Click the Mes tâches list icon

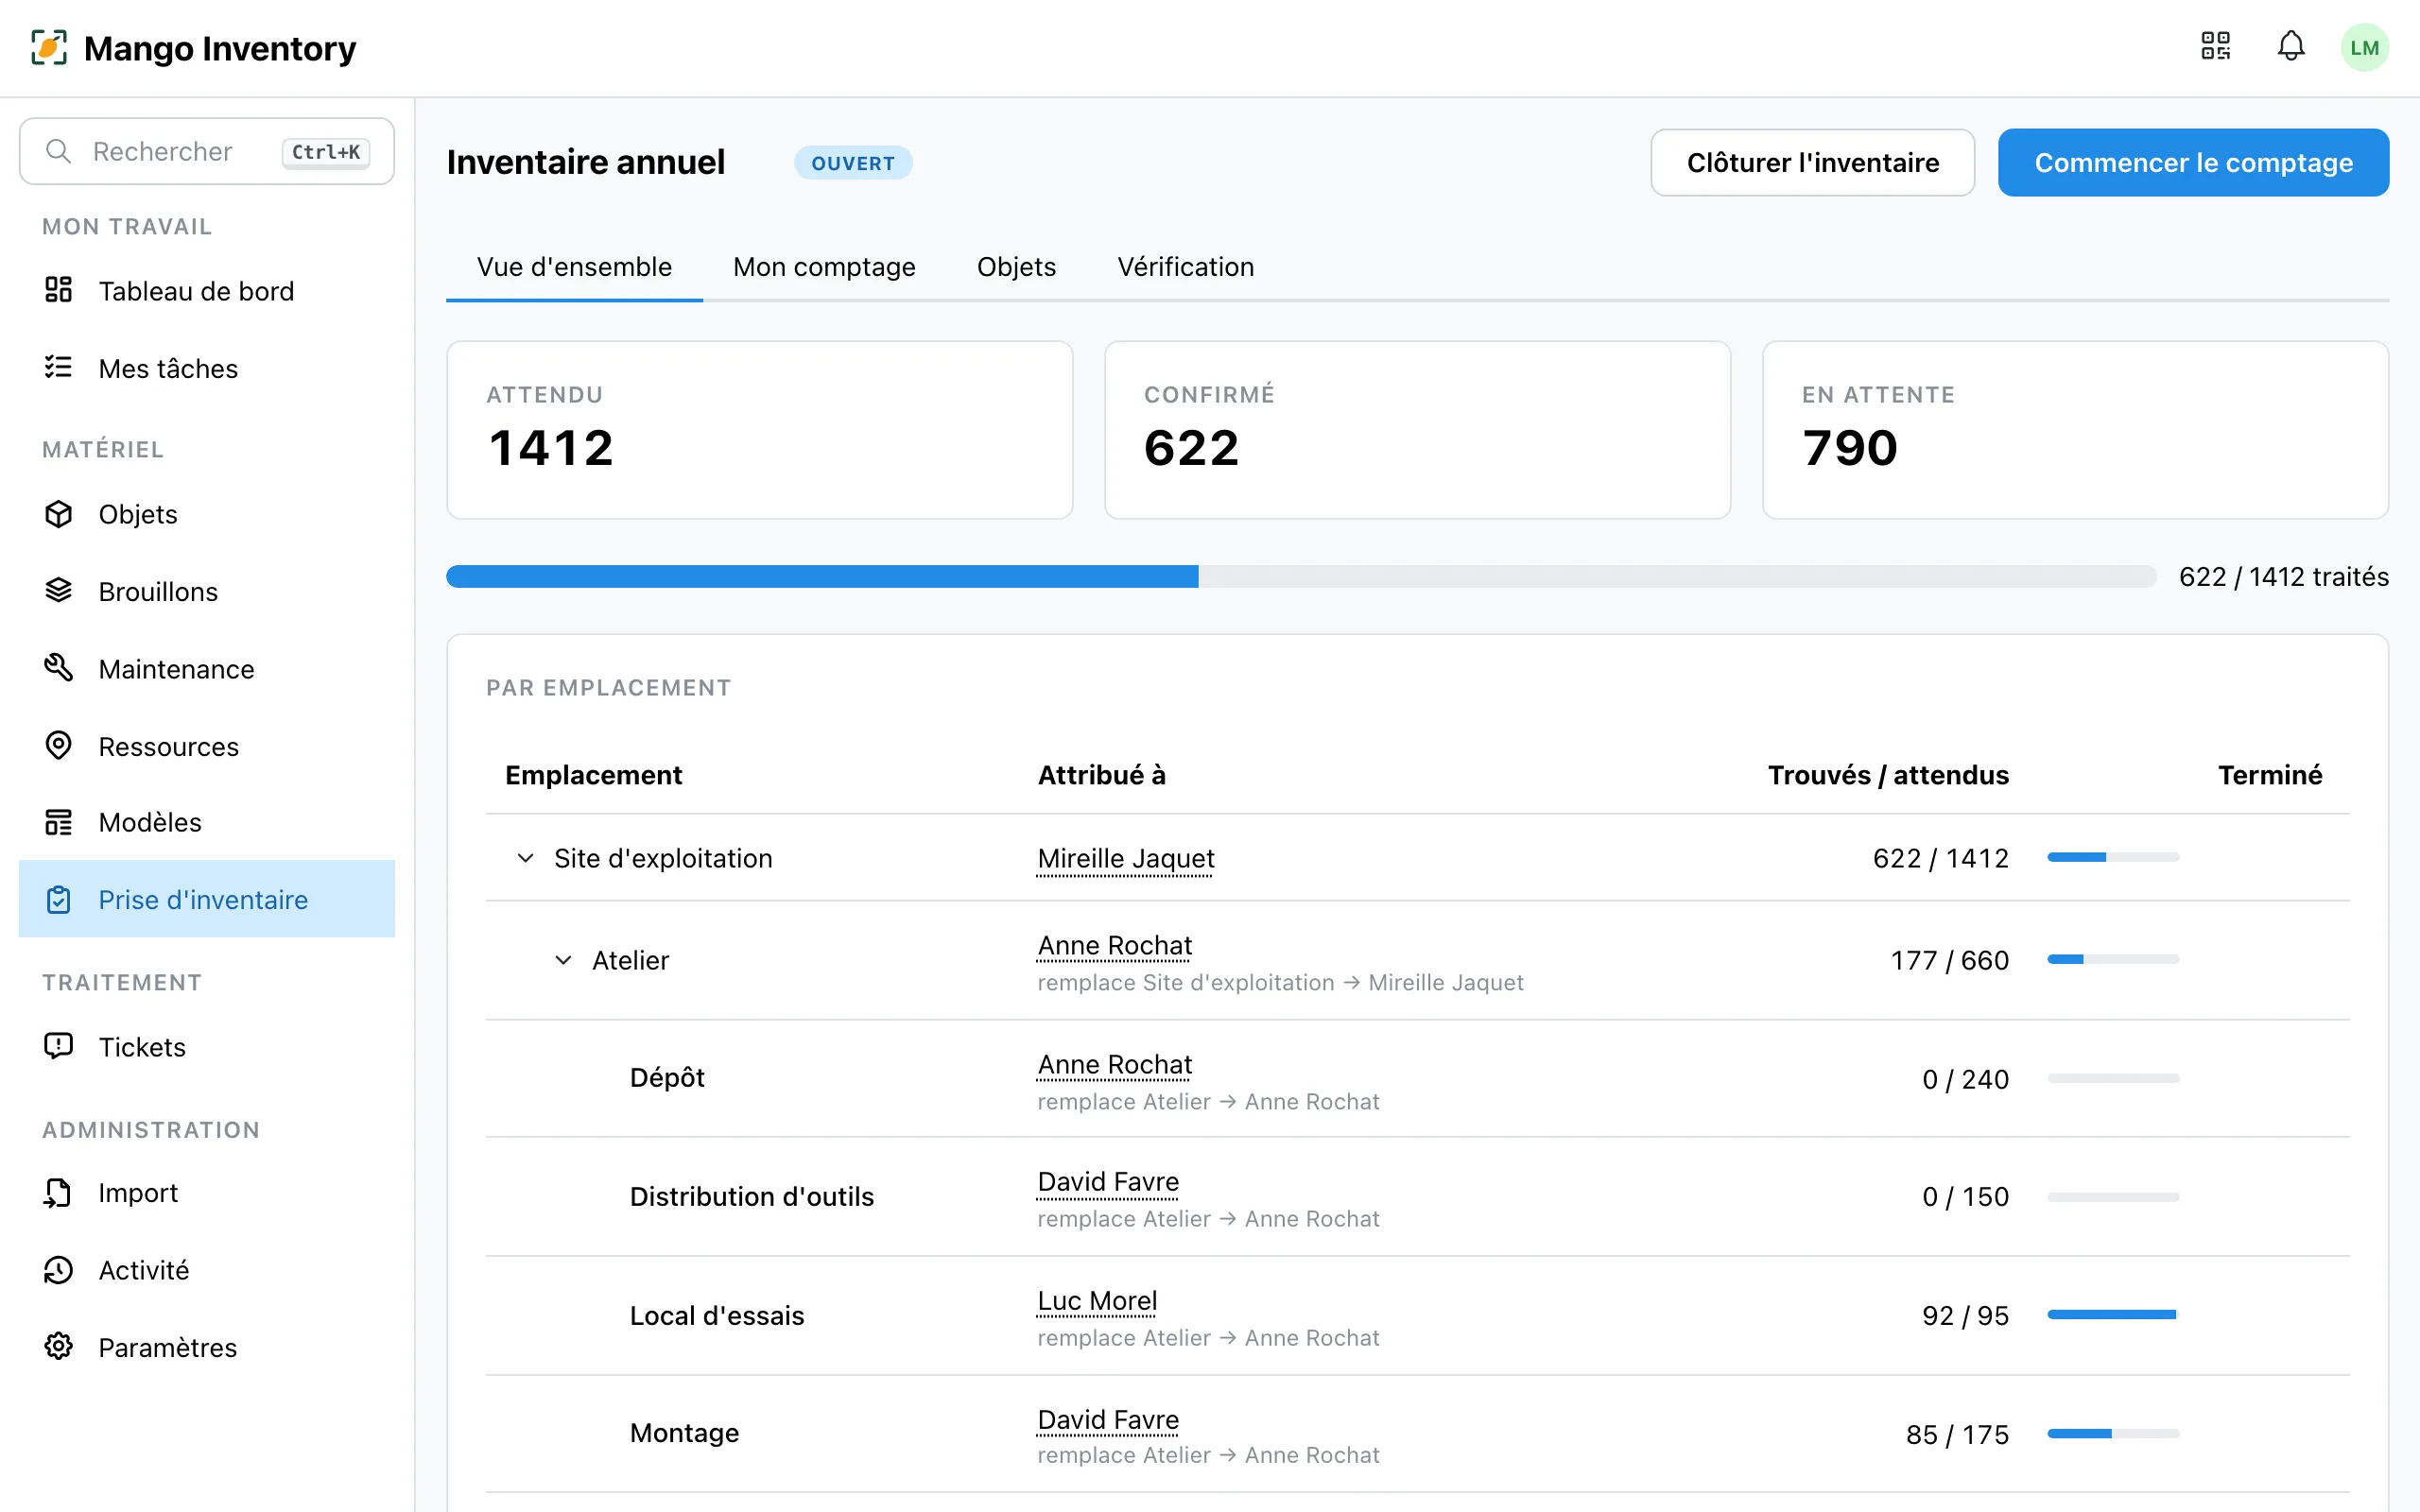tap(58, 367)
